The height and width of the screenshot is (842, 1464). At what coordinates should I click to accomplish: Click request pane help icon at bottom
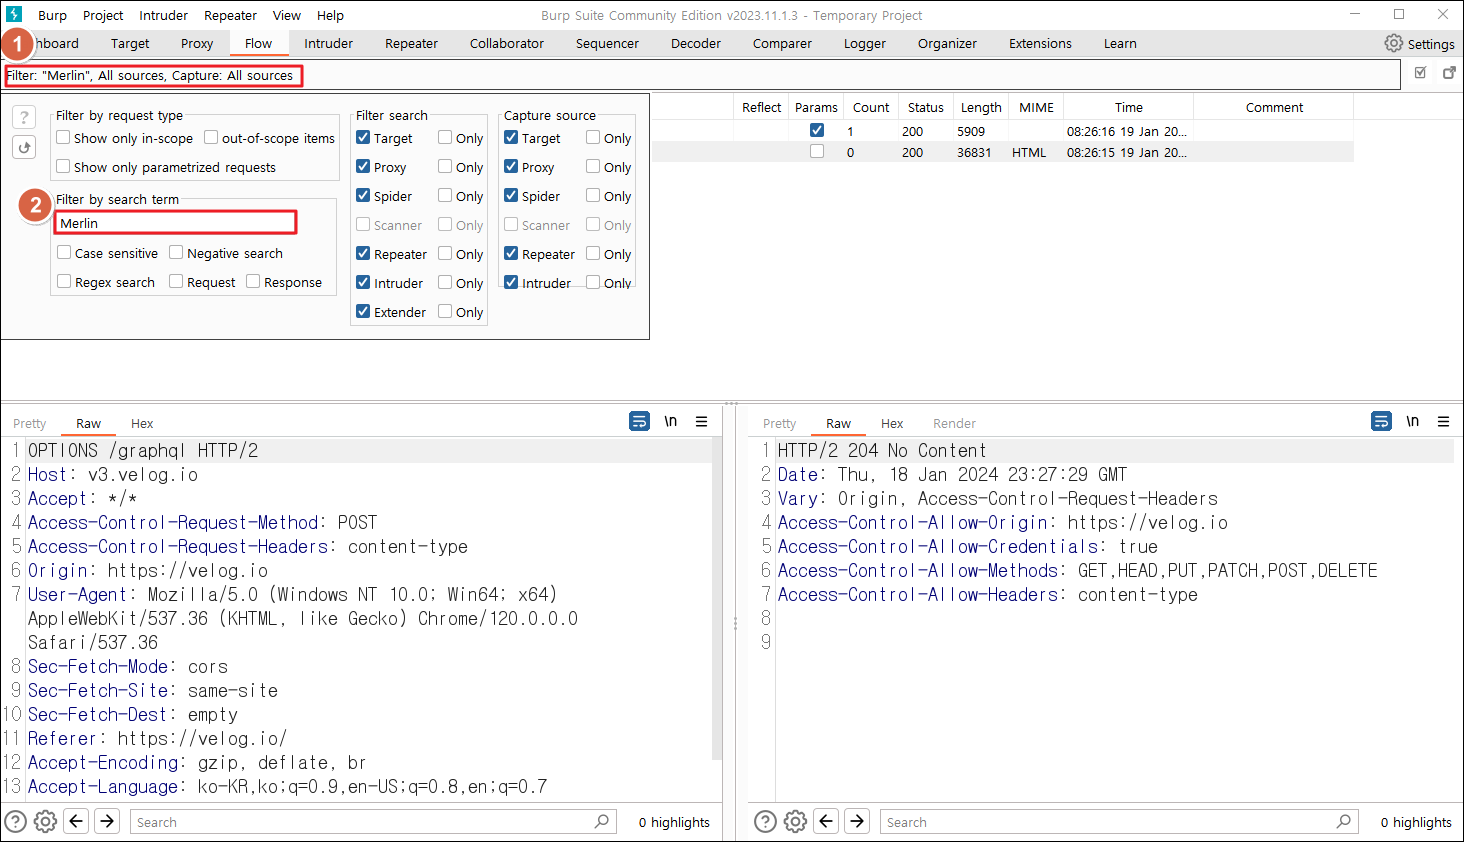pyautogui.click(x=15, y=822)
